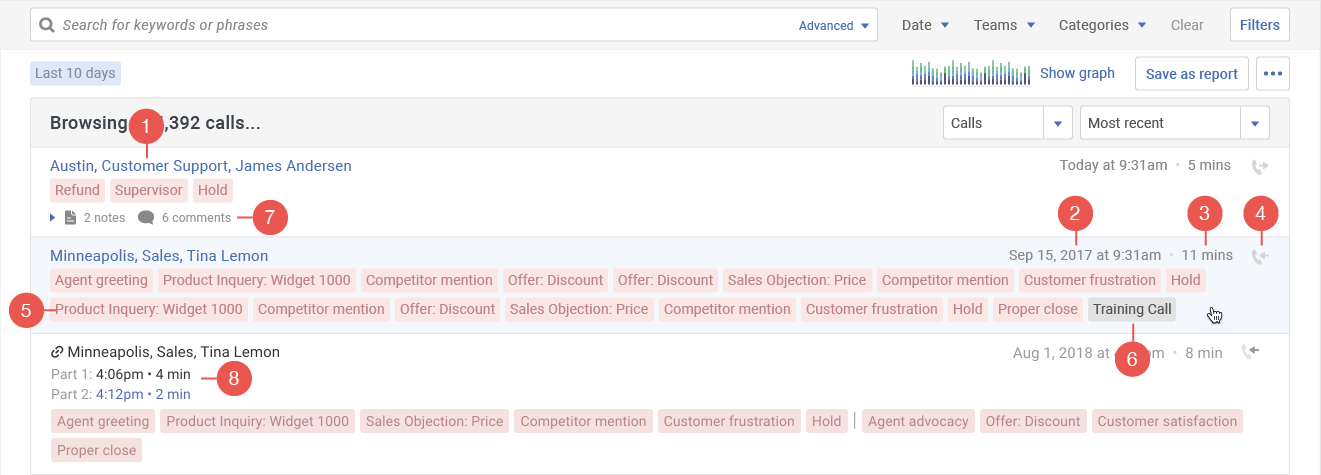Click the call direction icon on Aug 1 call
Image resolution: width=1321 pixels, height=475 pixels.
pyautogui.click(x=1249, y=352)
